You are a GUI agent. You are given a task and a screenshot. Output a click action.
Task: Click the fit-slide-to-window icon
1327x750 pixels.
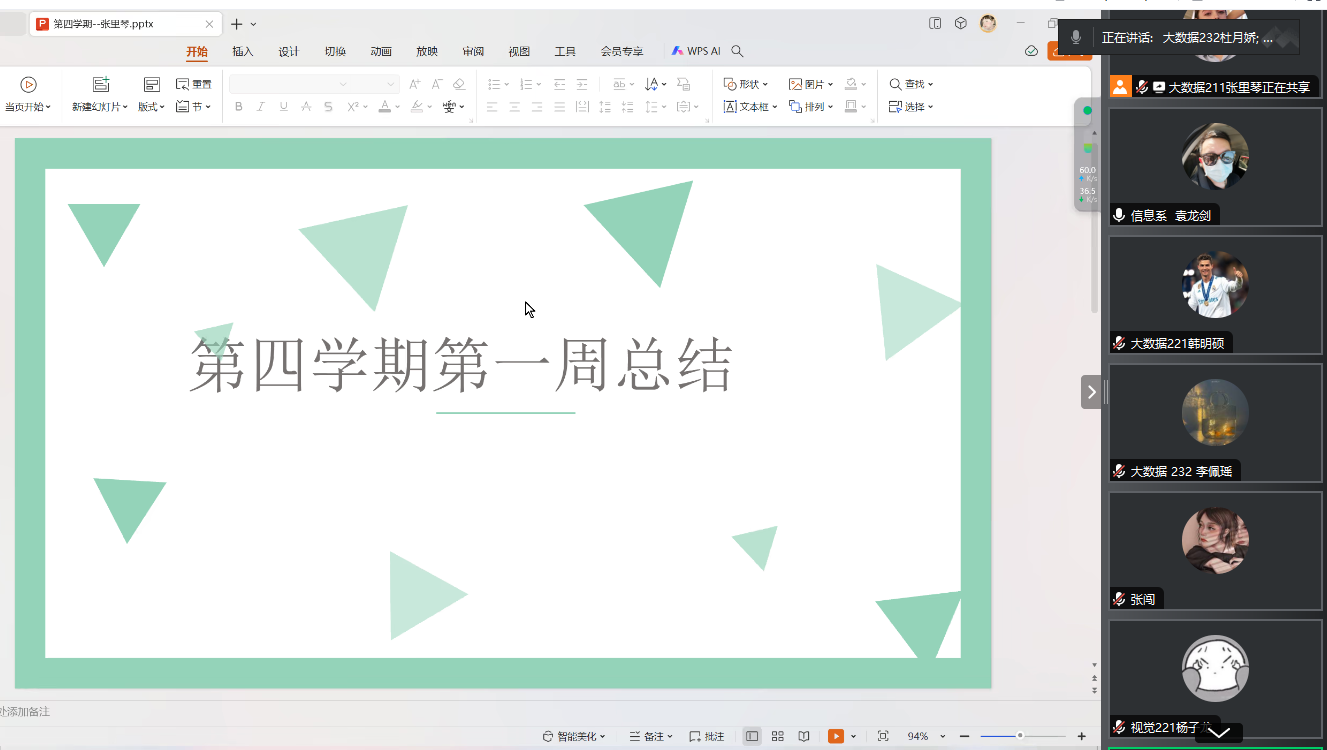click(x=883, y=737)
